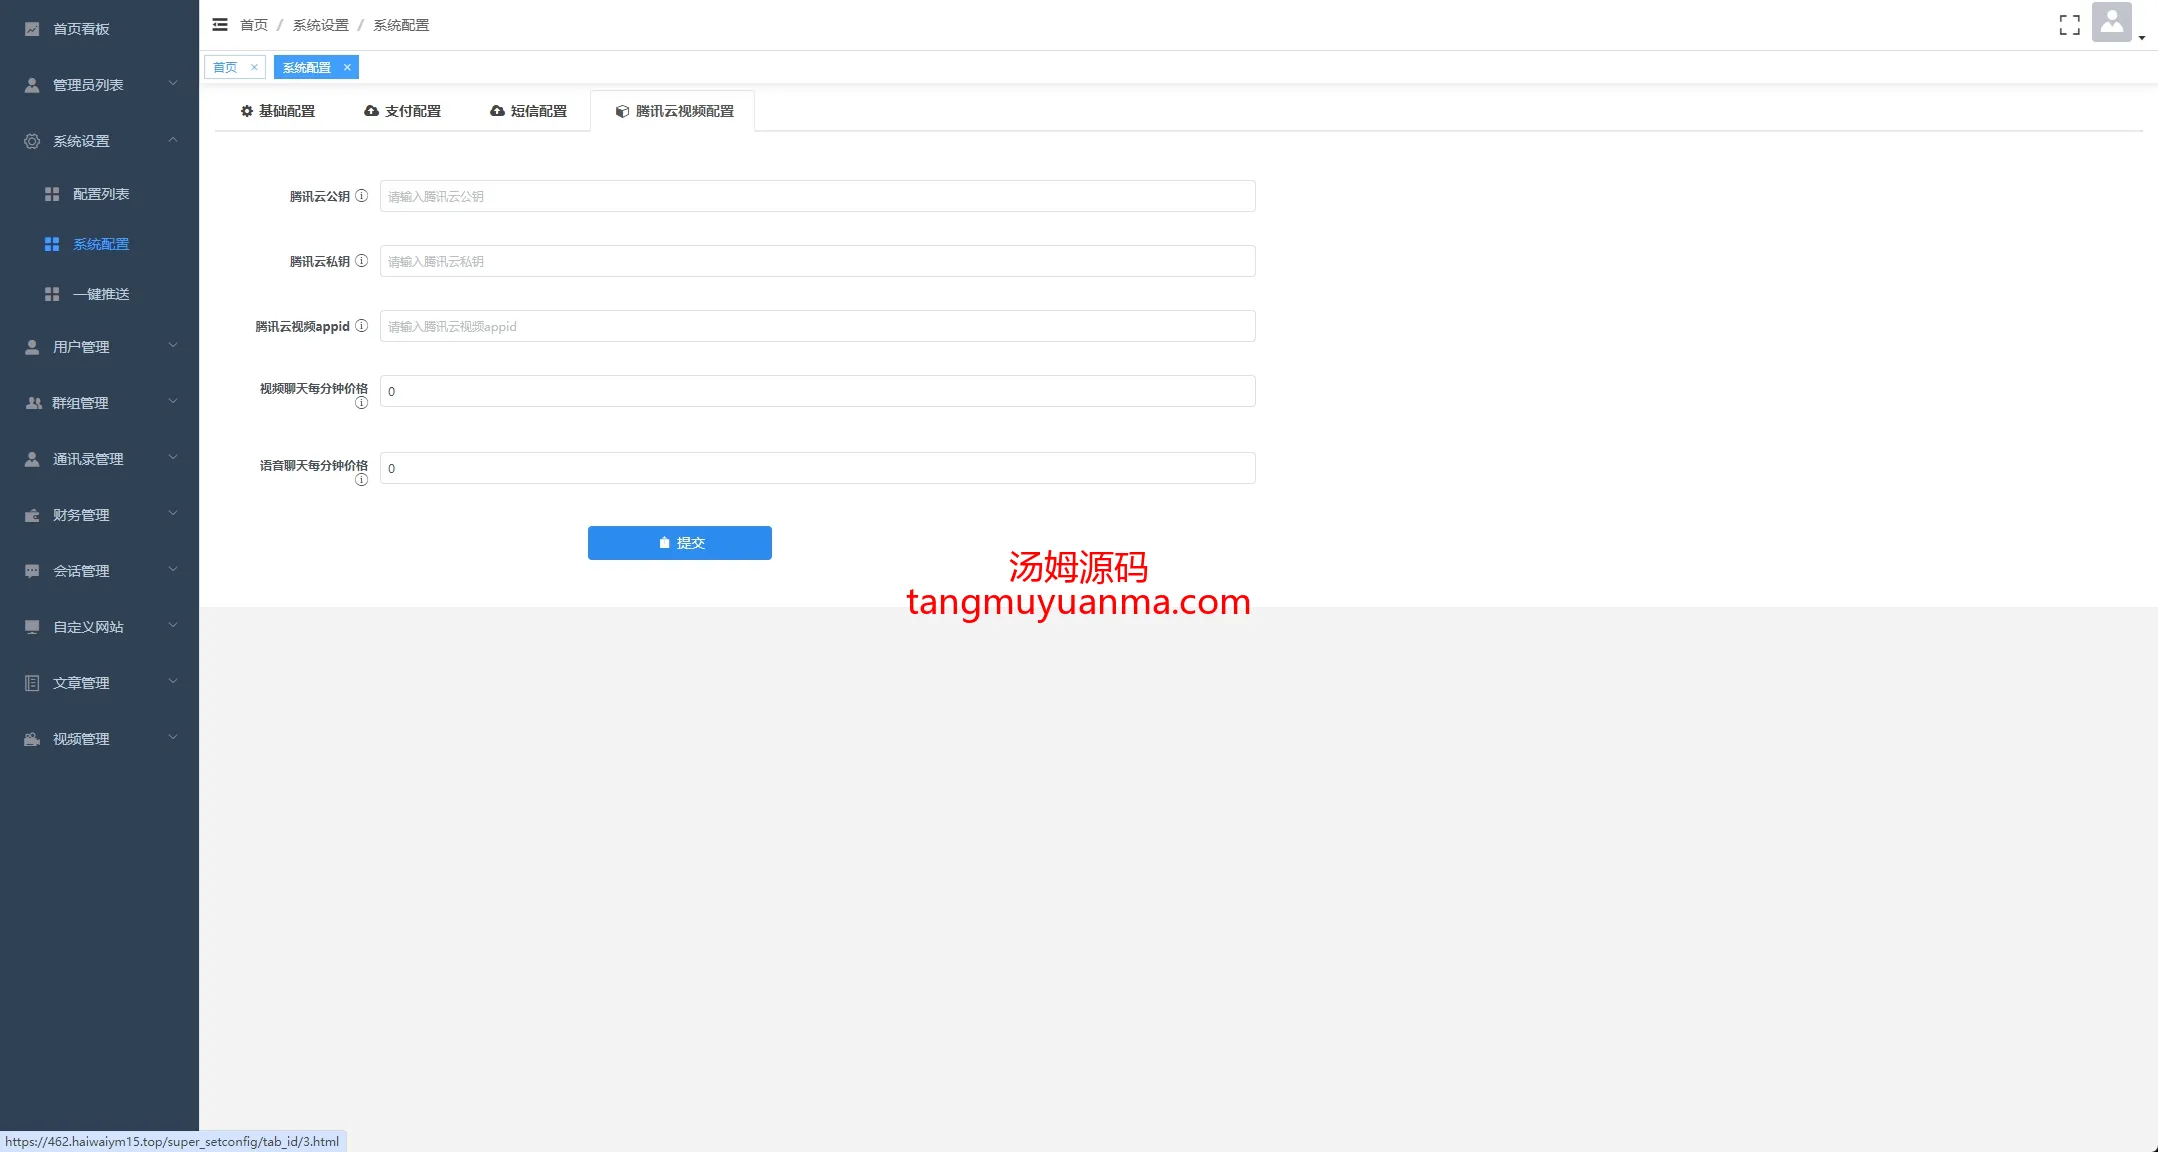Click info icon under 语音聊天每分钟价格
The image size is (2158, 1152).
click(x=362, y=480)
